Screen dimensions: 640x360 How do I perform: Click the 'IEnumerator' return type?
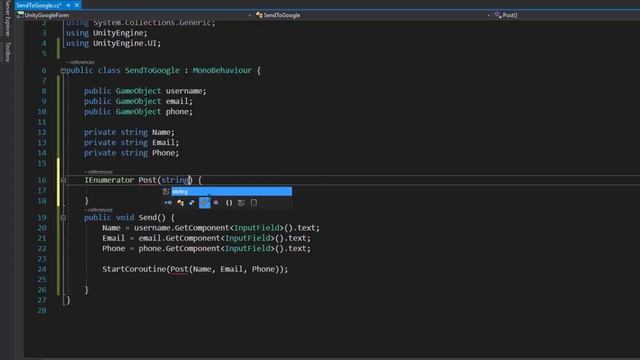click(109, 180)
